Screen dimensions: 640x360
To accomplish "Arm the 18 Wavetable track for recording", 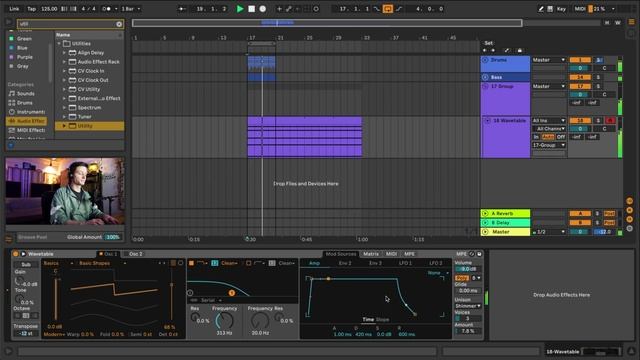I will click(610, 121).
